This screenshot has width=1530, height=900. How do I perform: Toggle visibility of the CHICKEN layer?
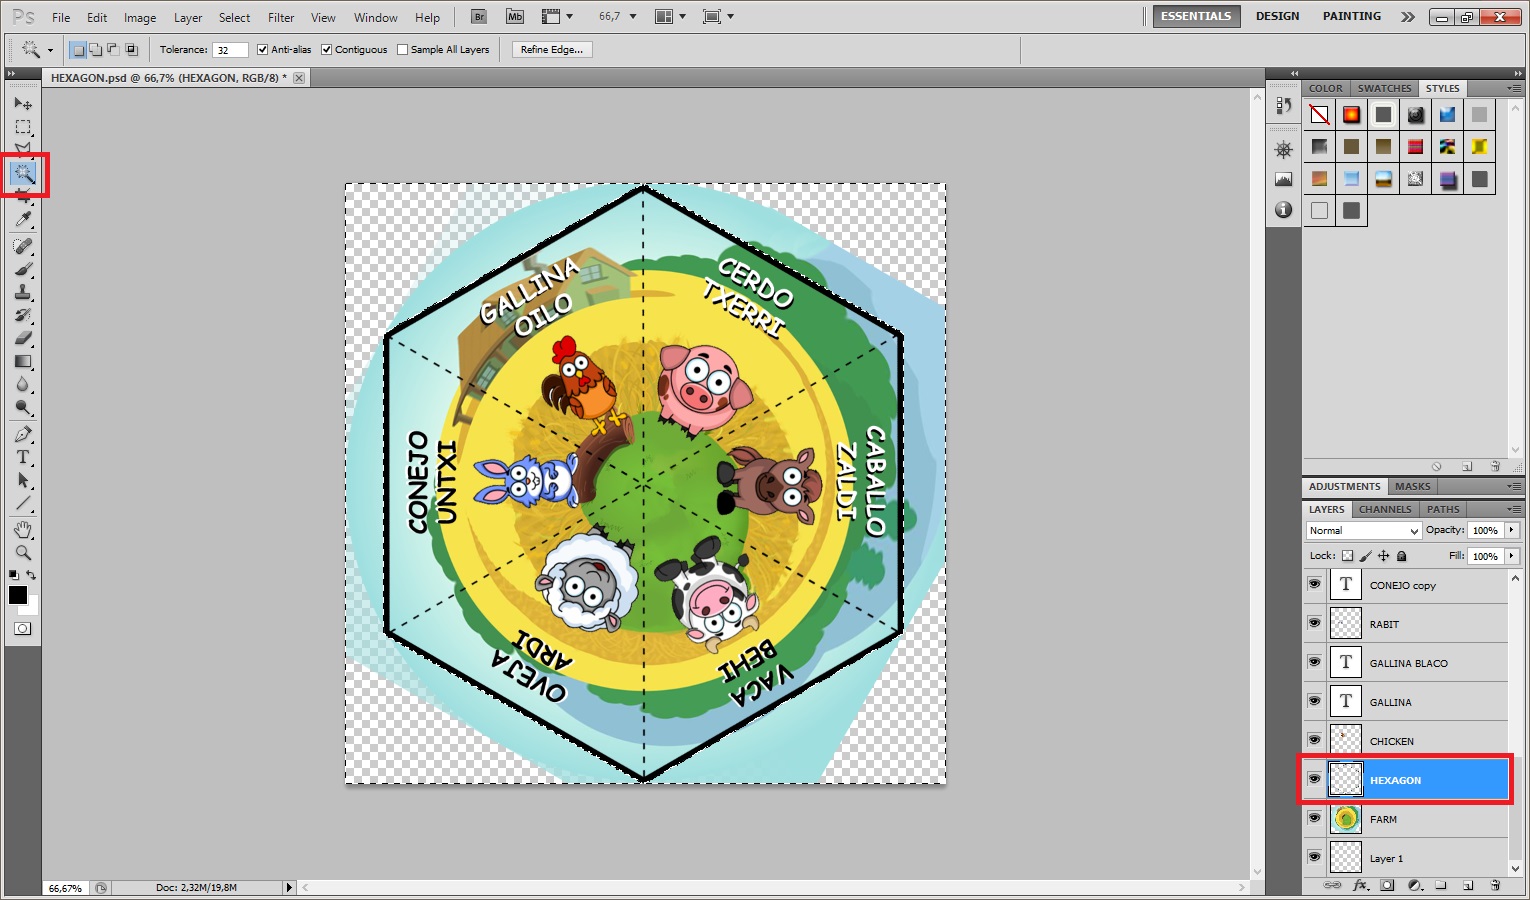tap(1314, 740)
